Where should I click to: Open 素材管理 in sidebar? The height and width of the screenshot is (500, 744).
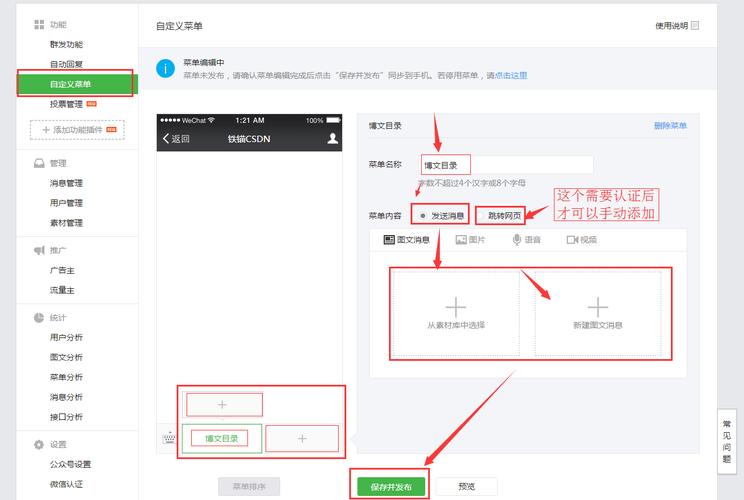[66, 223]
